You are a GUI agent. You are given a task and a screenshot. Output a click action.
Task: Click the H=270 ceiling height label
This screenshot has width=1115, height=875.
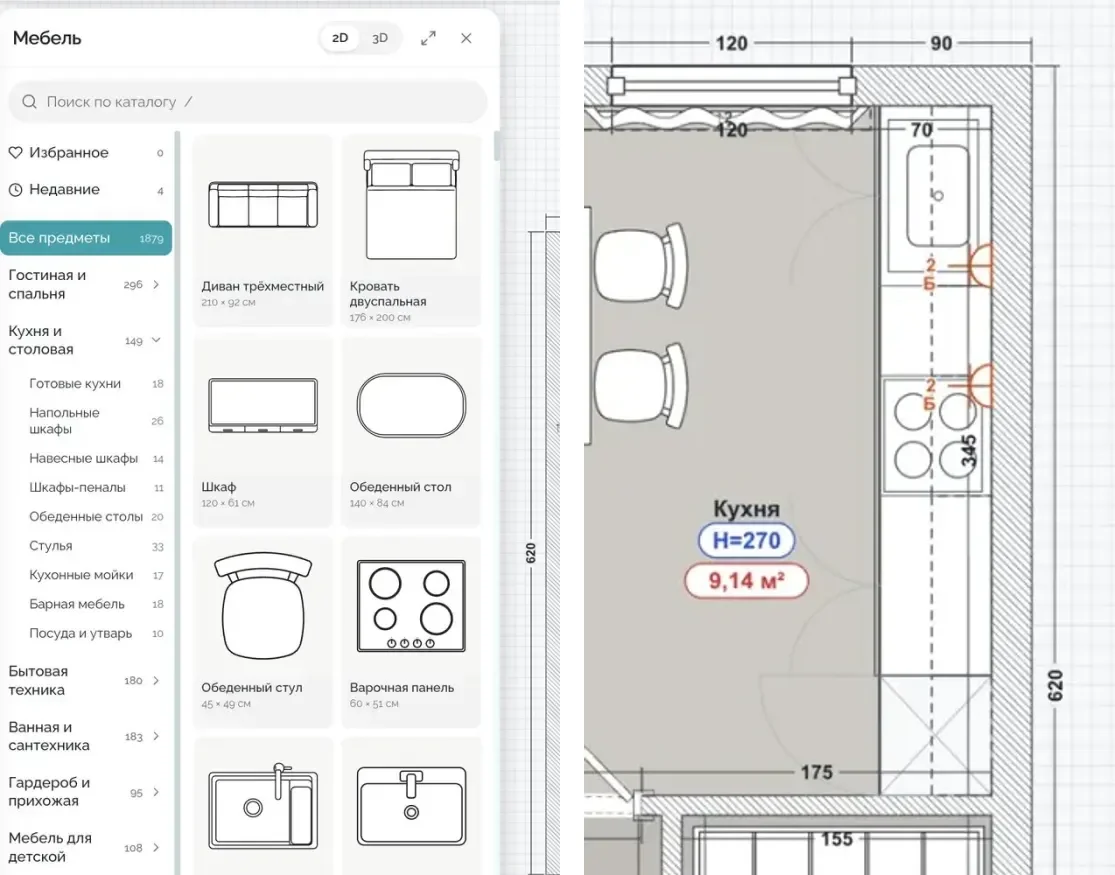(746, 541)
